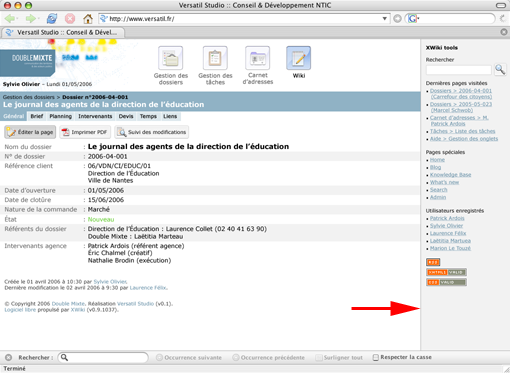This screenshot has height=373, width=510.
Task: Open the What's new link
Action: (444, 182)
